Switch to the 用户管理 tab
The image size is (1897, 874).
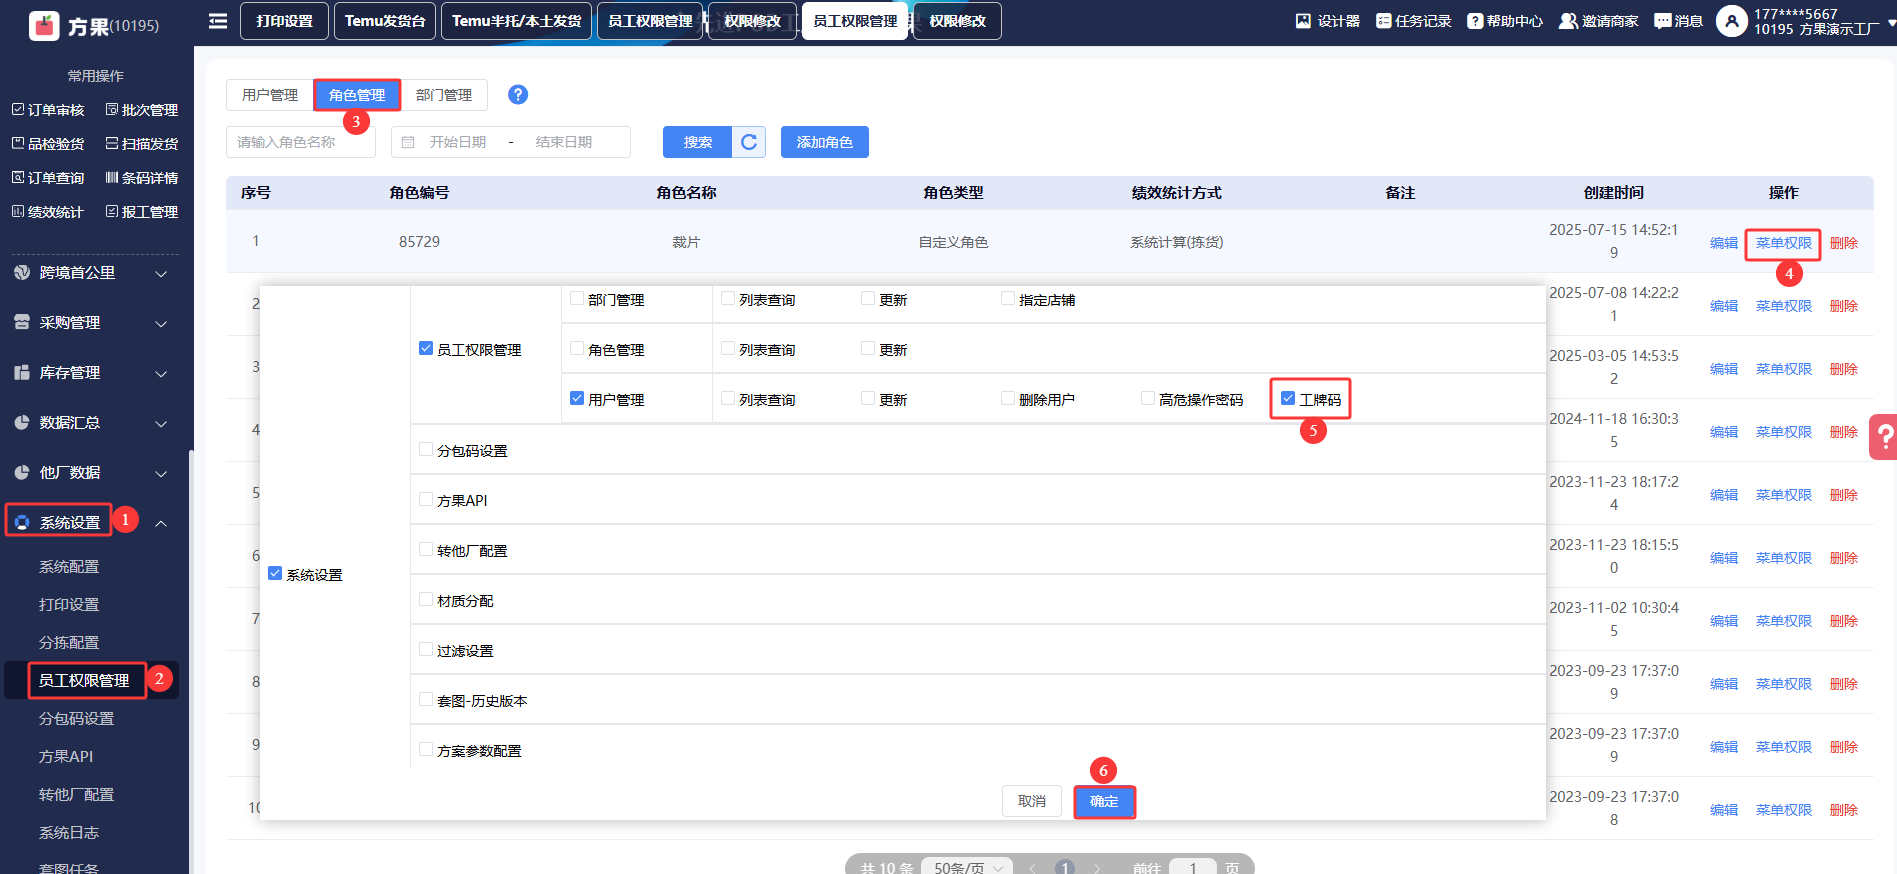(270, 95)
